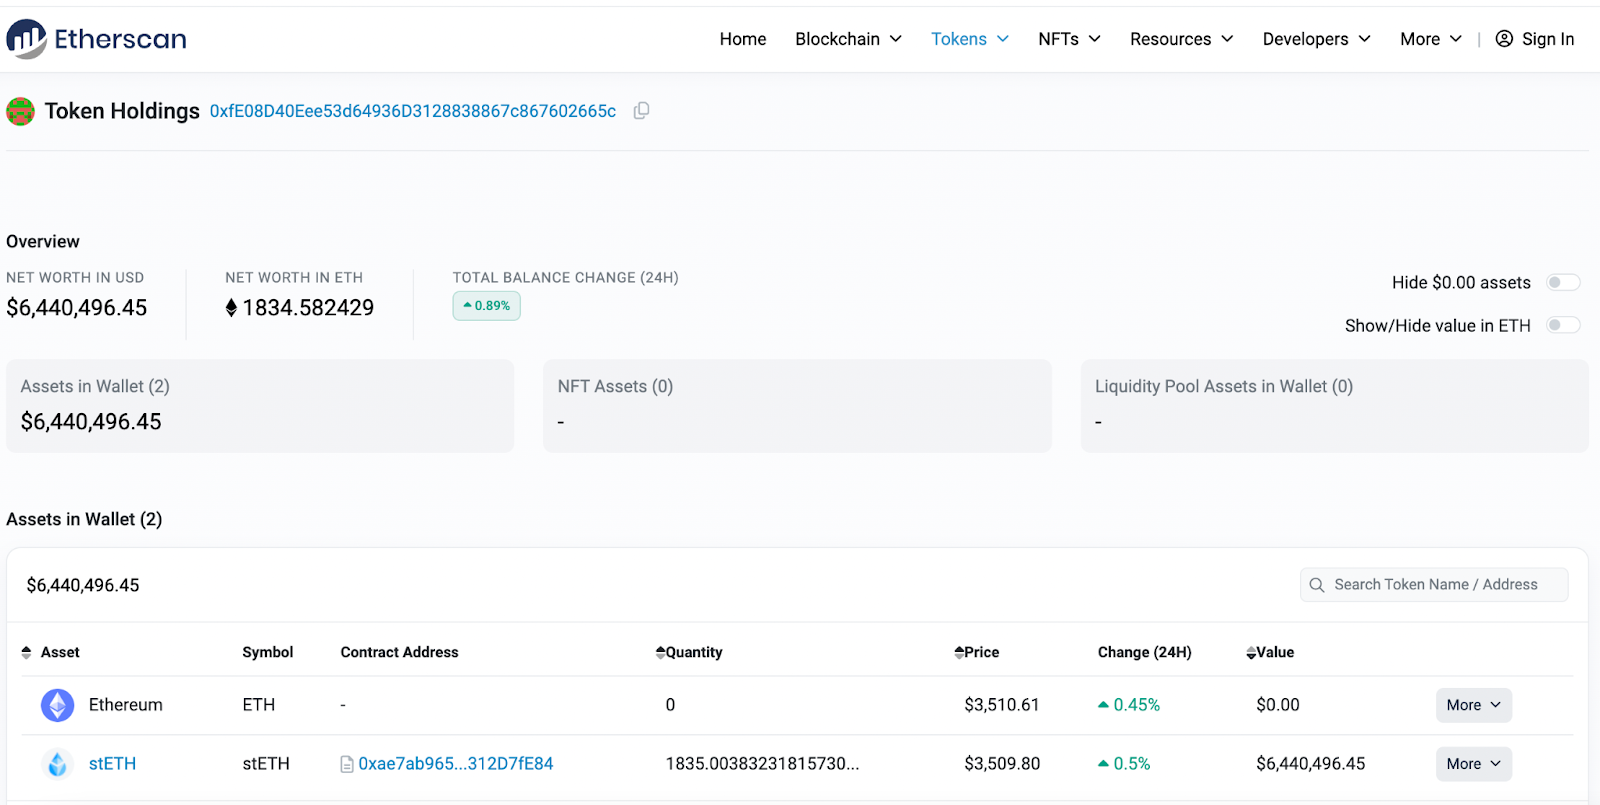1600x805 pixels.
Task: Click Ethereum value $0.00
Action: tap(1278, 705)
